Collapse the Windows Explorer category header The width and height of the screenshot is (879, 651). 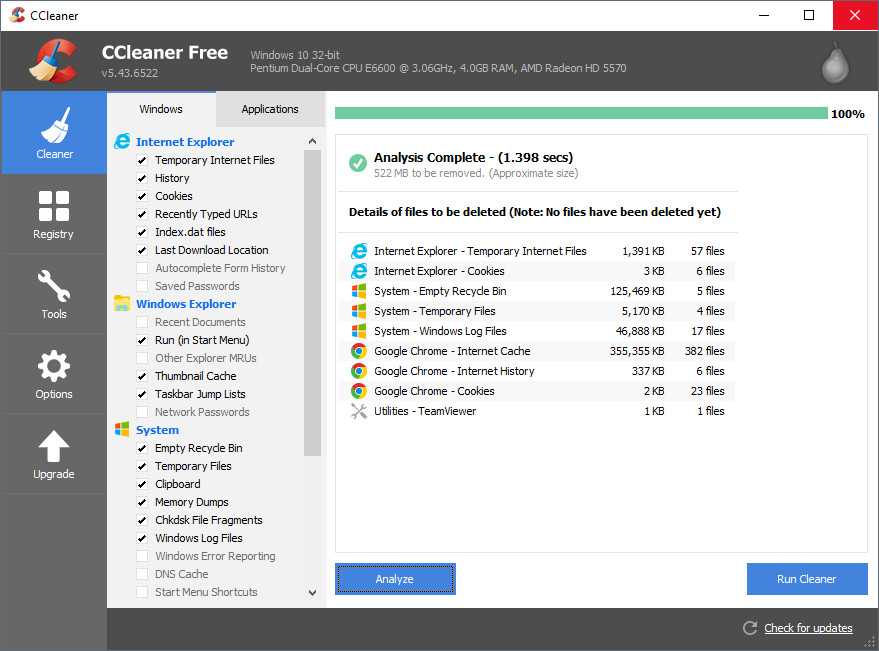[186, 304]
